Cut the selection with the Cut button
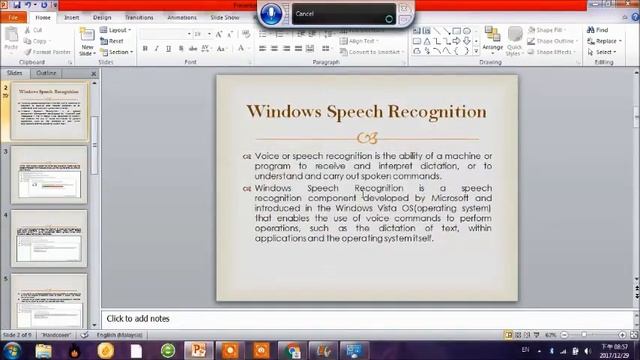Viewport: 640px width, 360px height. pyautogui.click(x=33, y=30)
